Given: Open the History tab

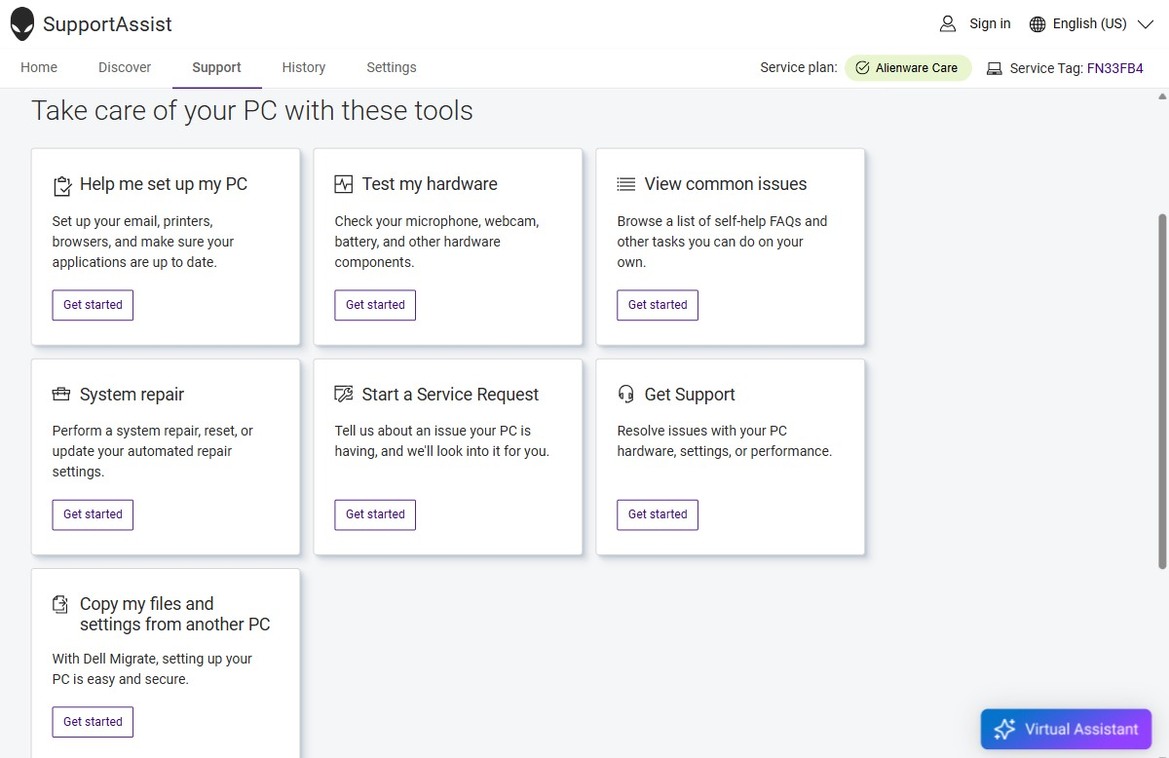Looking at the screenshot, I should (303, 68).
